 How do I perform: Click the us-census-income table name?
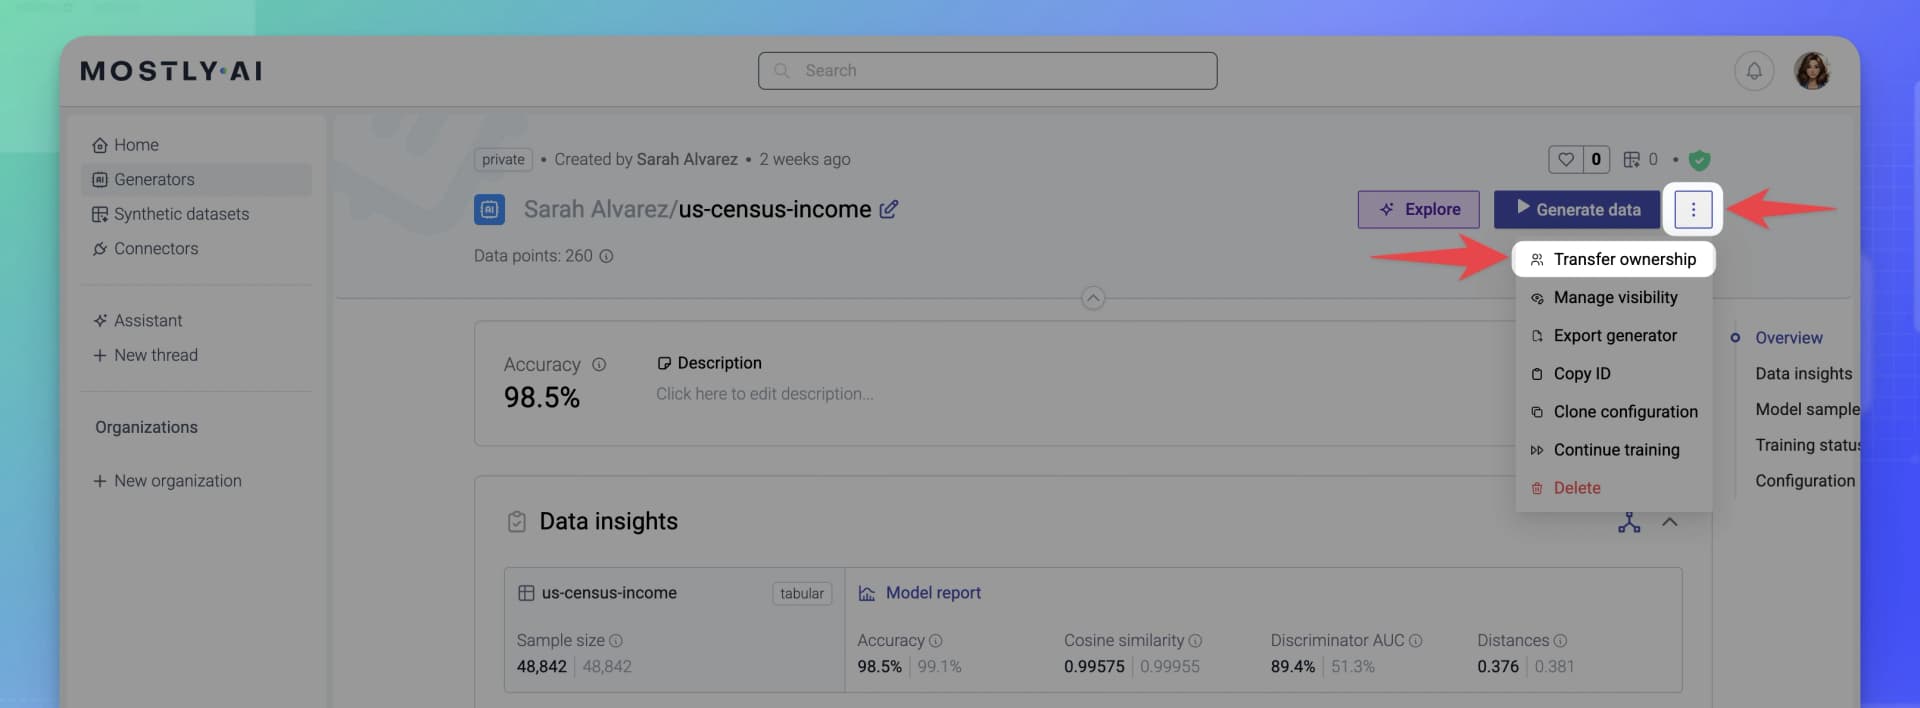pos(609,593)
